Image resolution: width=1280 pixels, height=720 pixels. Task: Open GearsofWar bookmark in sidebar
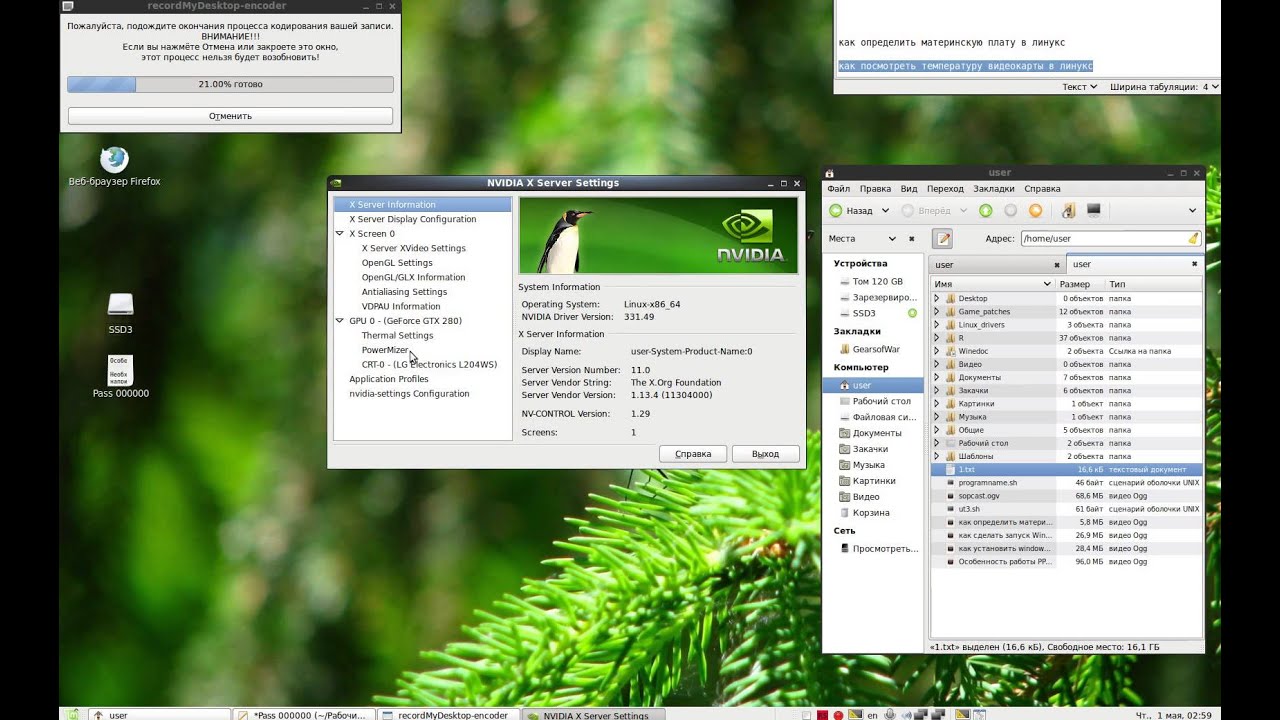[x=876, y=349]
